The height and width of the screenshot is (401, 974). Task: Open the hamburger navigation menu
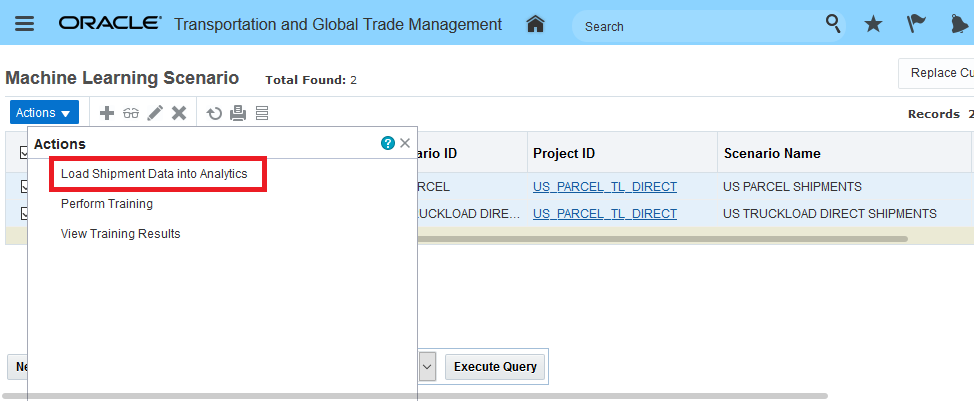tap(25, 24)
